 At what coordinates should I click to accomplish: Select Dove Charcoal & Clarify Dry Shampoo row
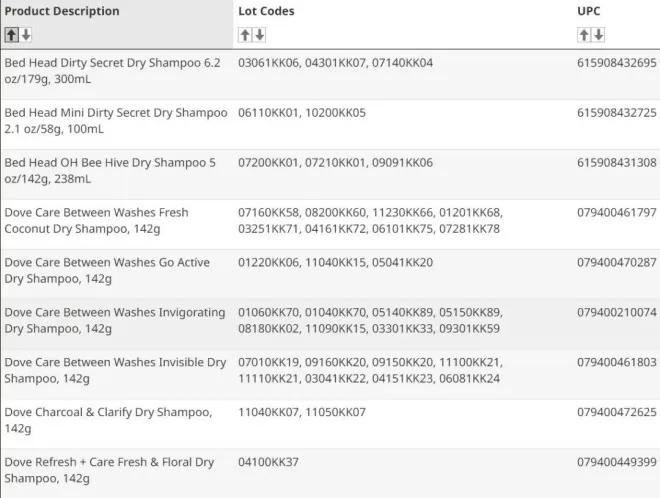[x=330, y=424]
